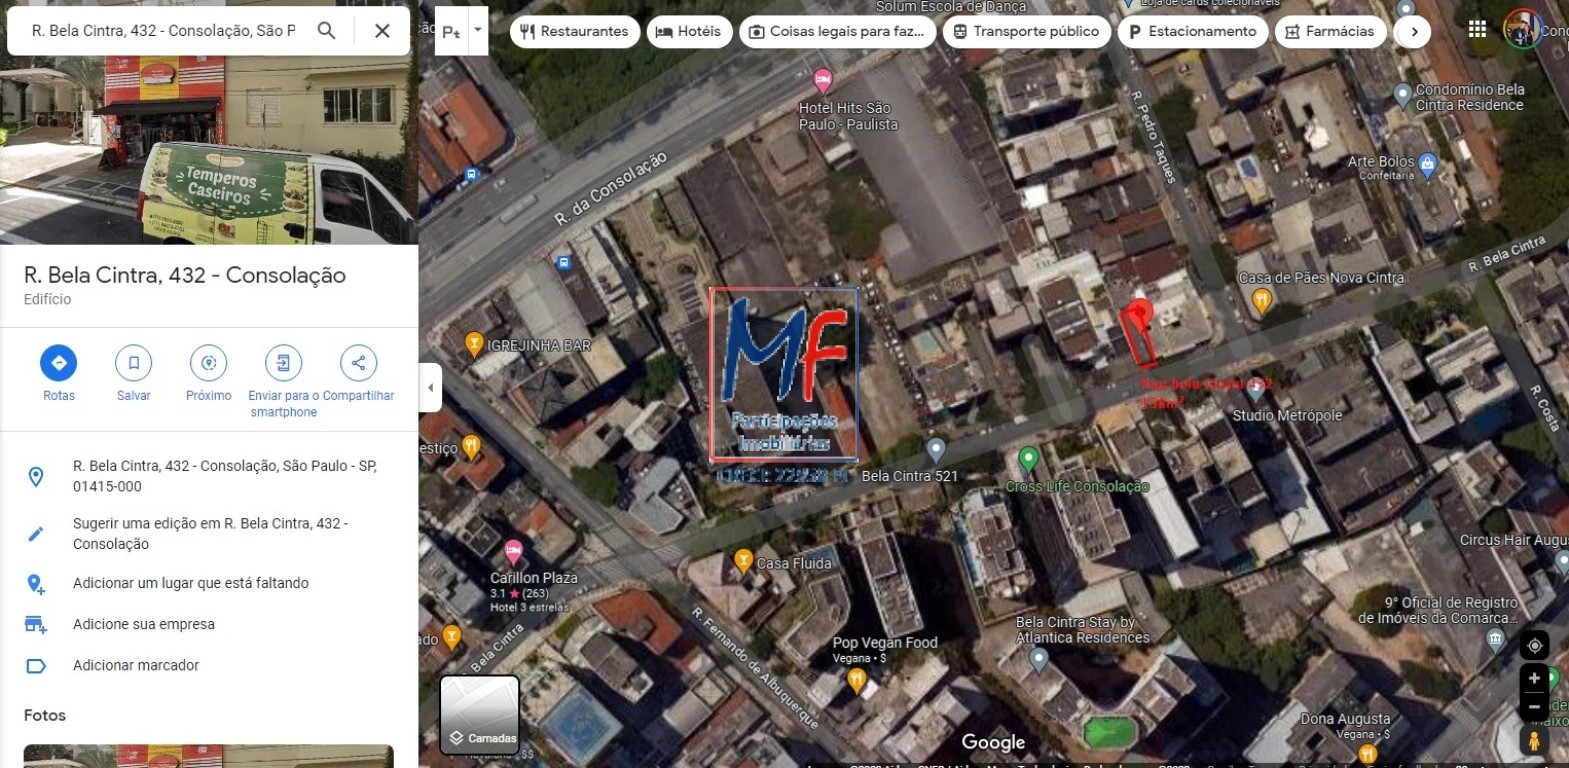Center map on my location
This screenshot has height=768, width=1569.
click(1534, 646)
